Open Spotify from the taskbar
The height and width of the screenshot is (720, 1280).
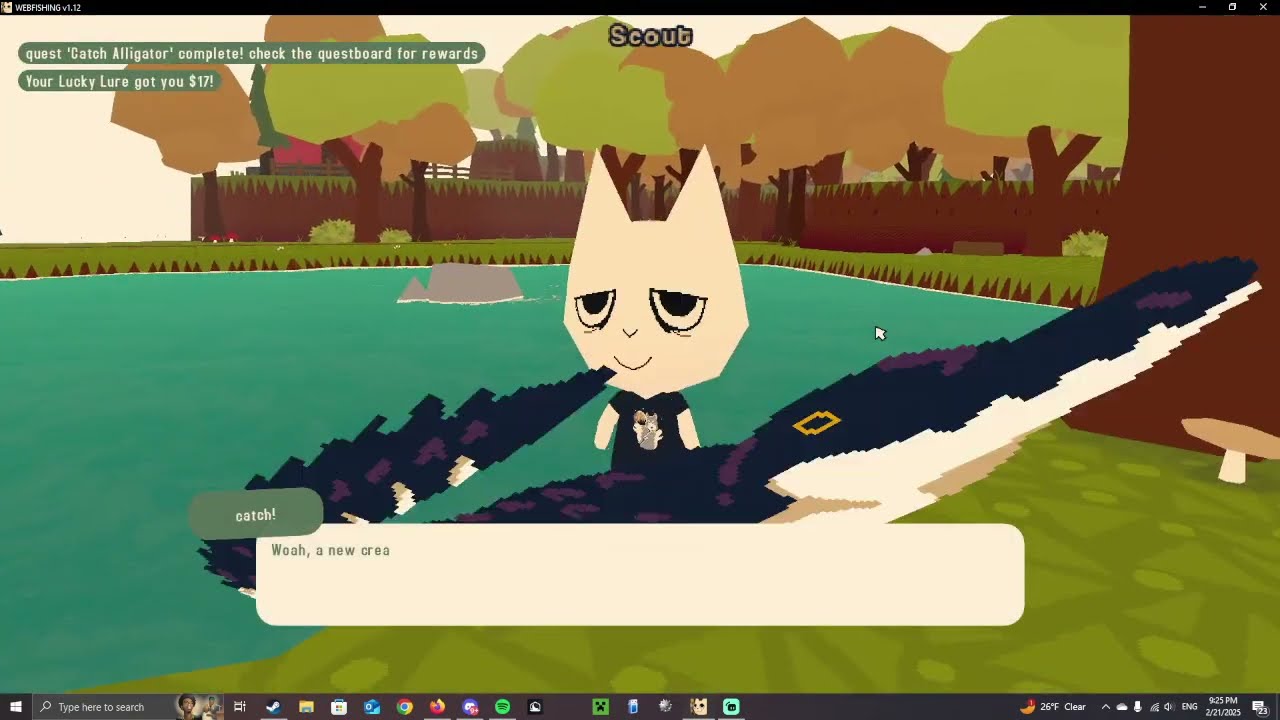pos(503,707)
